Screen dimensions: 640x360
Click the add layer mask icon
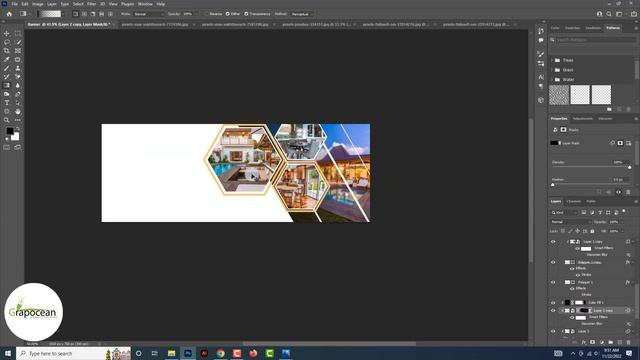coord(593,342)
